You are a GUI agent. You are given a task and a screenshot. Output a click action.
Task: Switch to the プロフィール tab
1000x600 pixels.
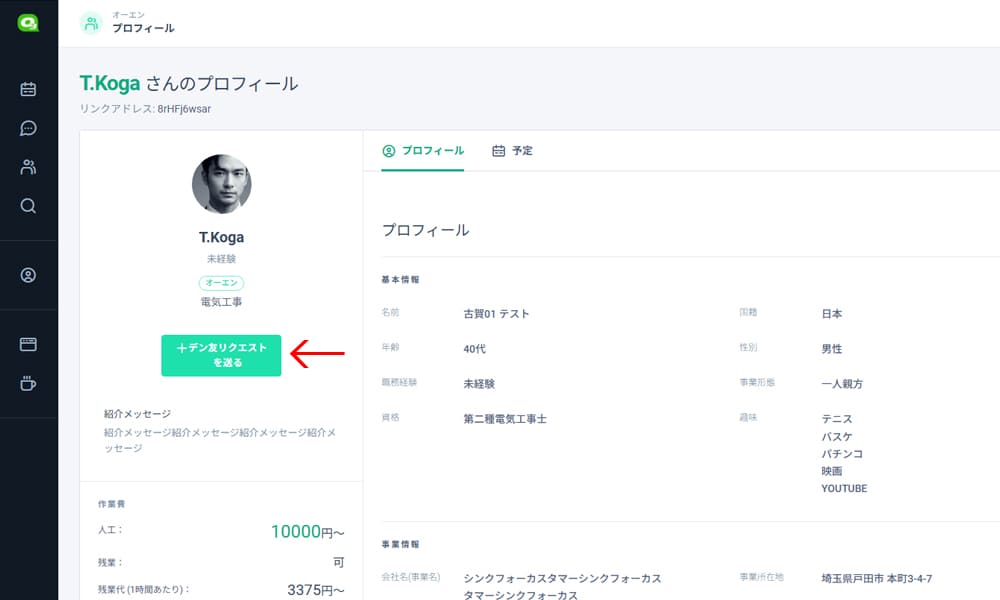tap(423, 151)
